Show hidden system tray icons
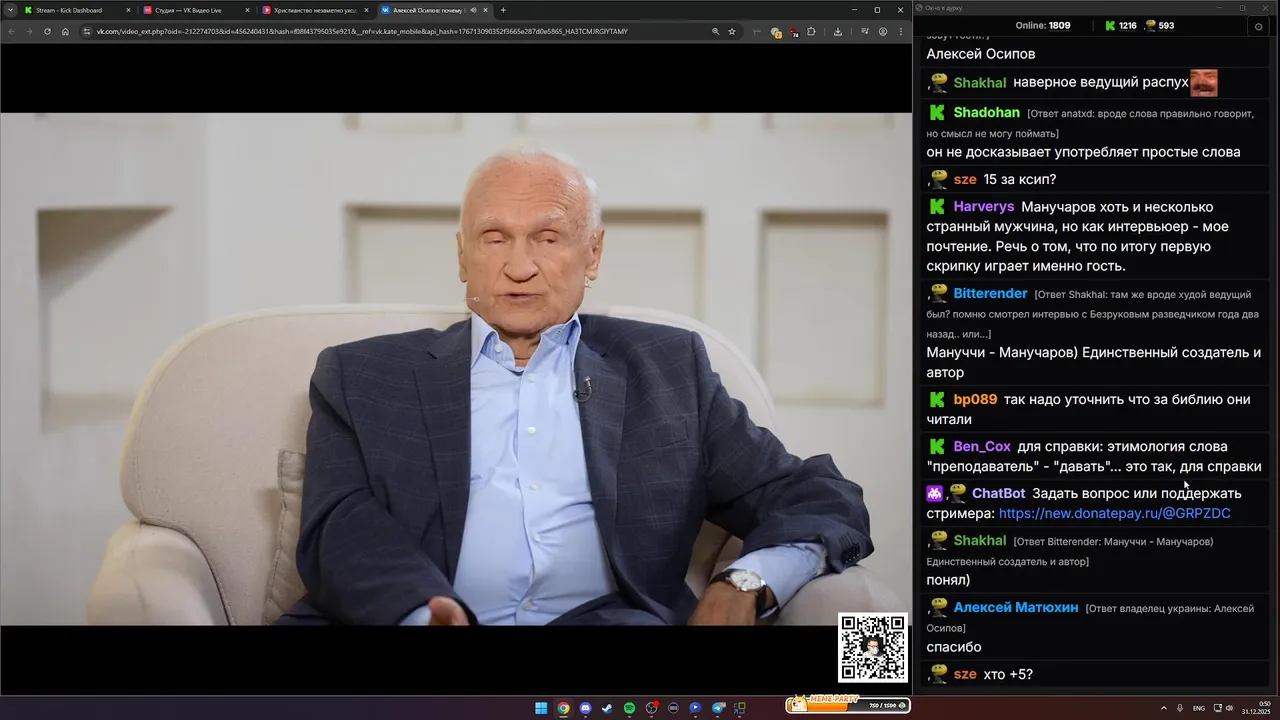1280x720 pixels. (x=1164, y=708)
